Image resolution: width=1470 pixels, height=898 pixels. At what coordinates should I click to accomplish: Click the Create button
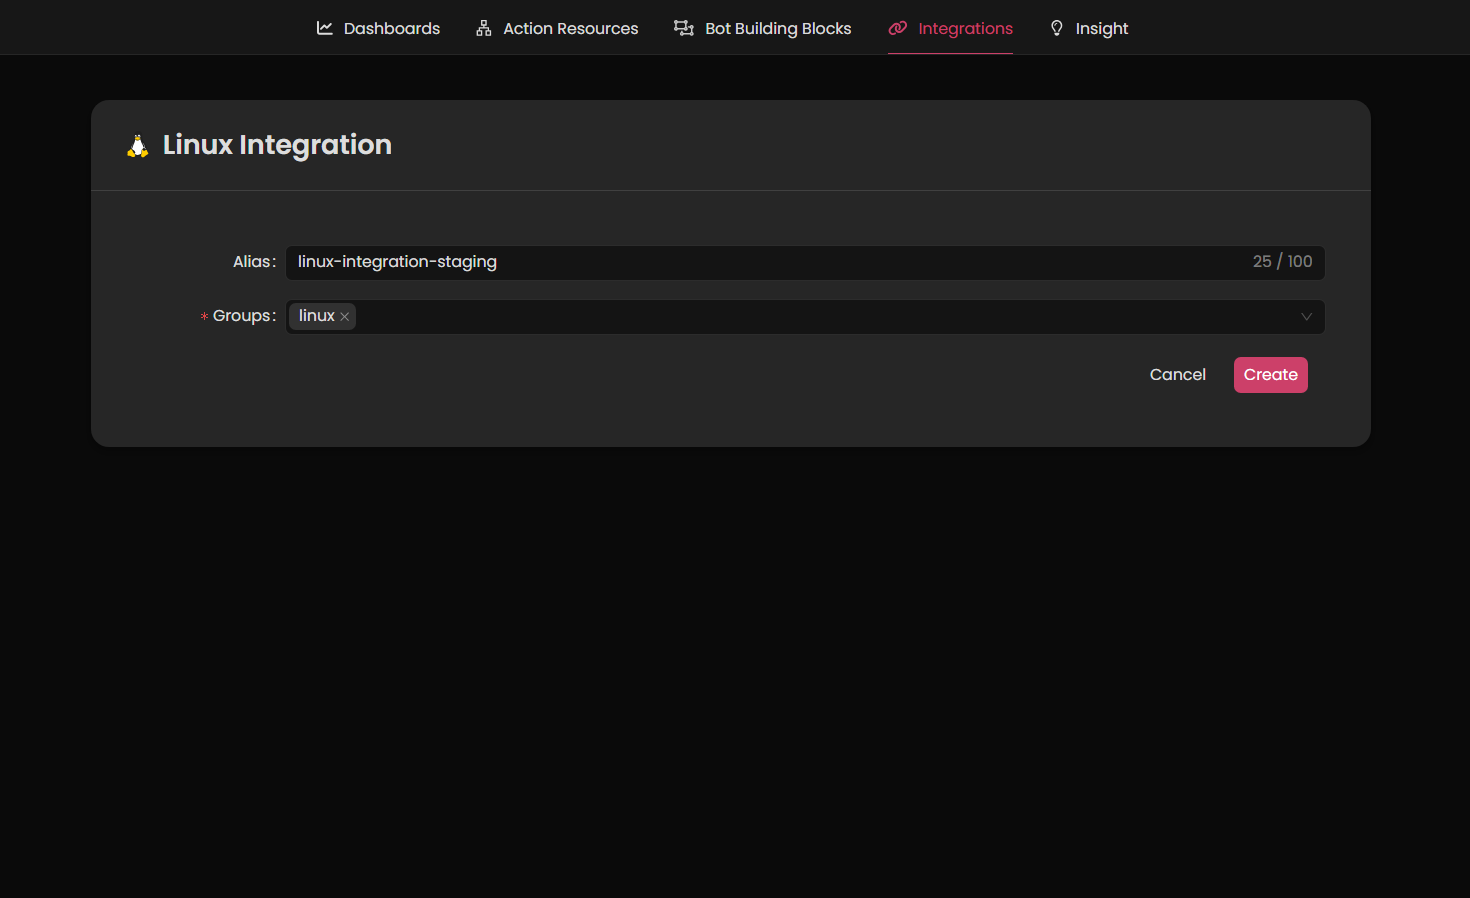[1270, 375]
